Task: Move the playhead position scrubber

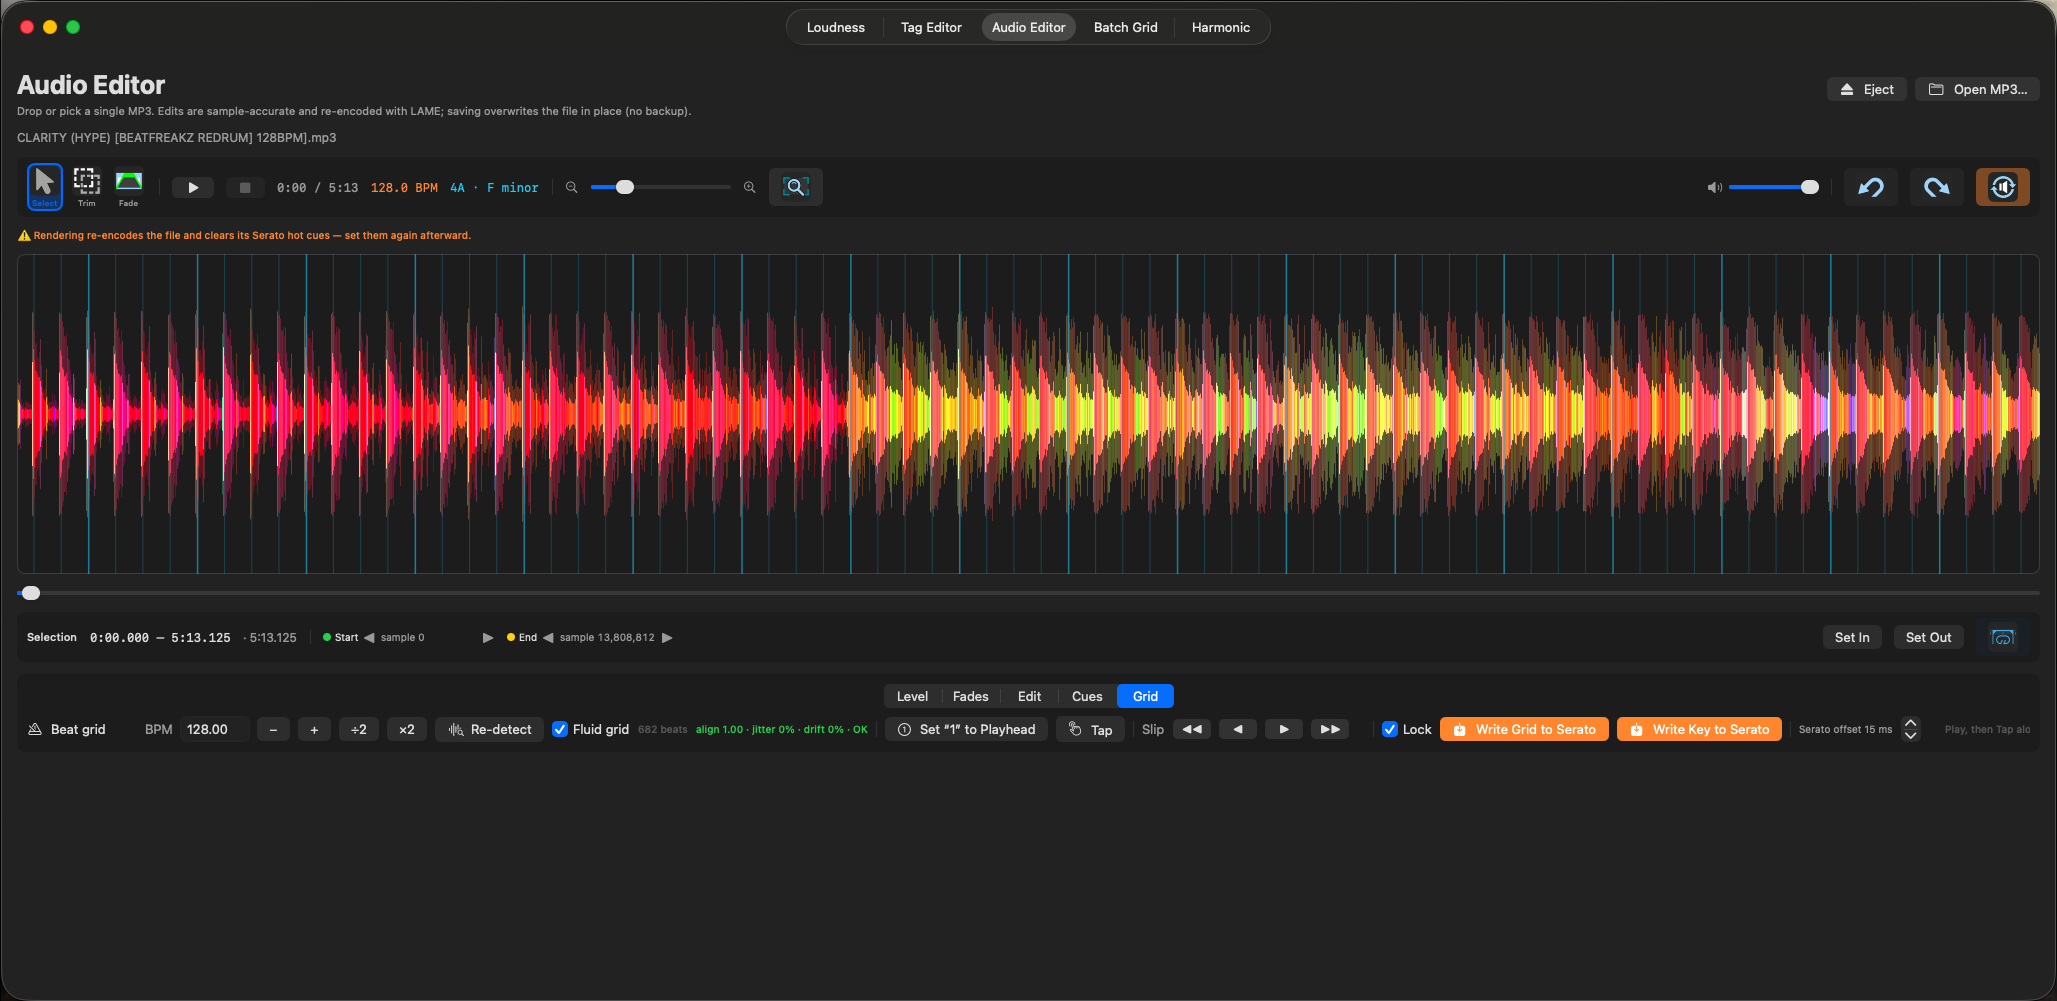Action: (31, 593)
